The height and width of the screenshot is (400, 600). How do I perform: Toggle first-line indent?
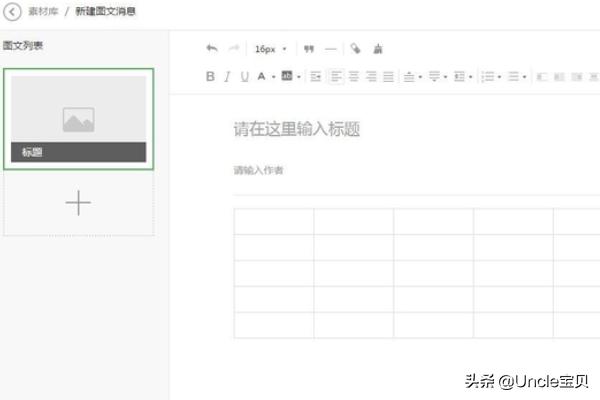(x=316, y=77)
